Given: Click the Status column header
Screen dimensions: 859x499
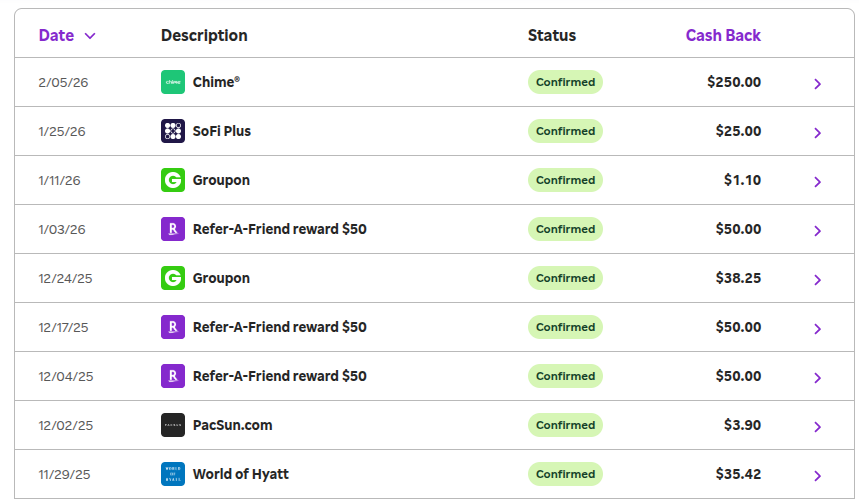Looking at the screenshot, I should (x=552, y=35).
